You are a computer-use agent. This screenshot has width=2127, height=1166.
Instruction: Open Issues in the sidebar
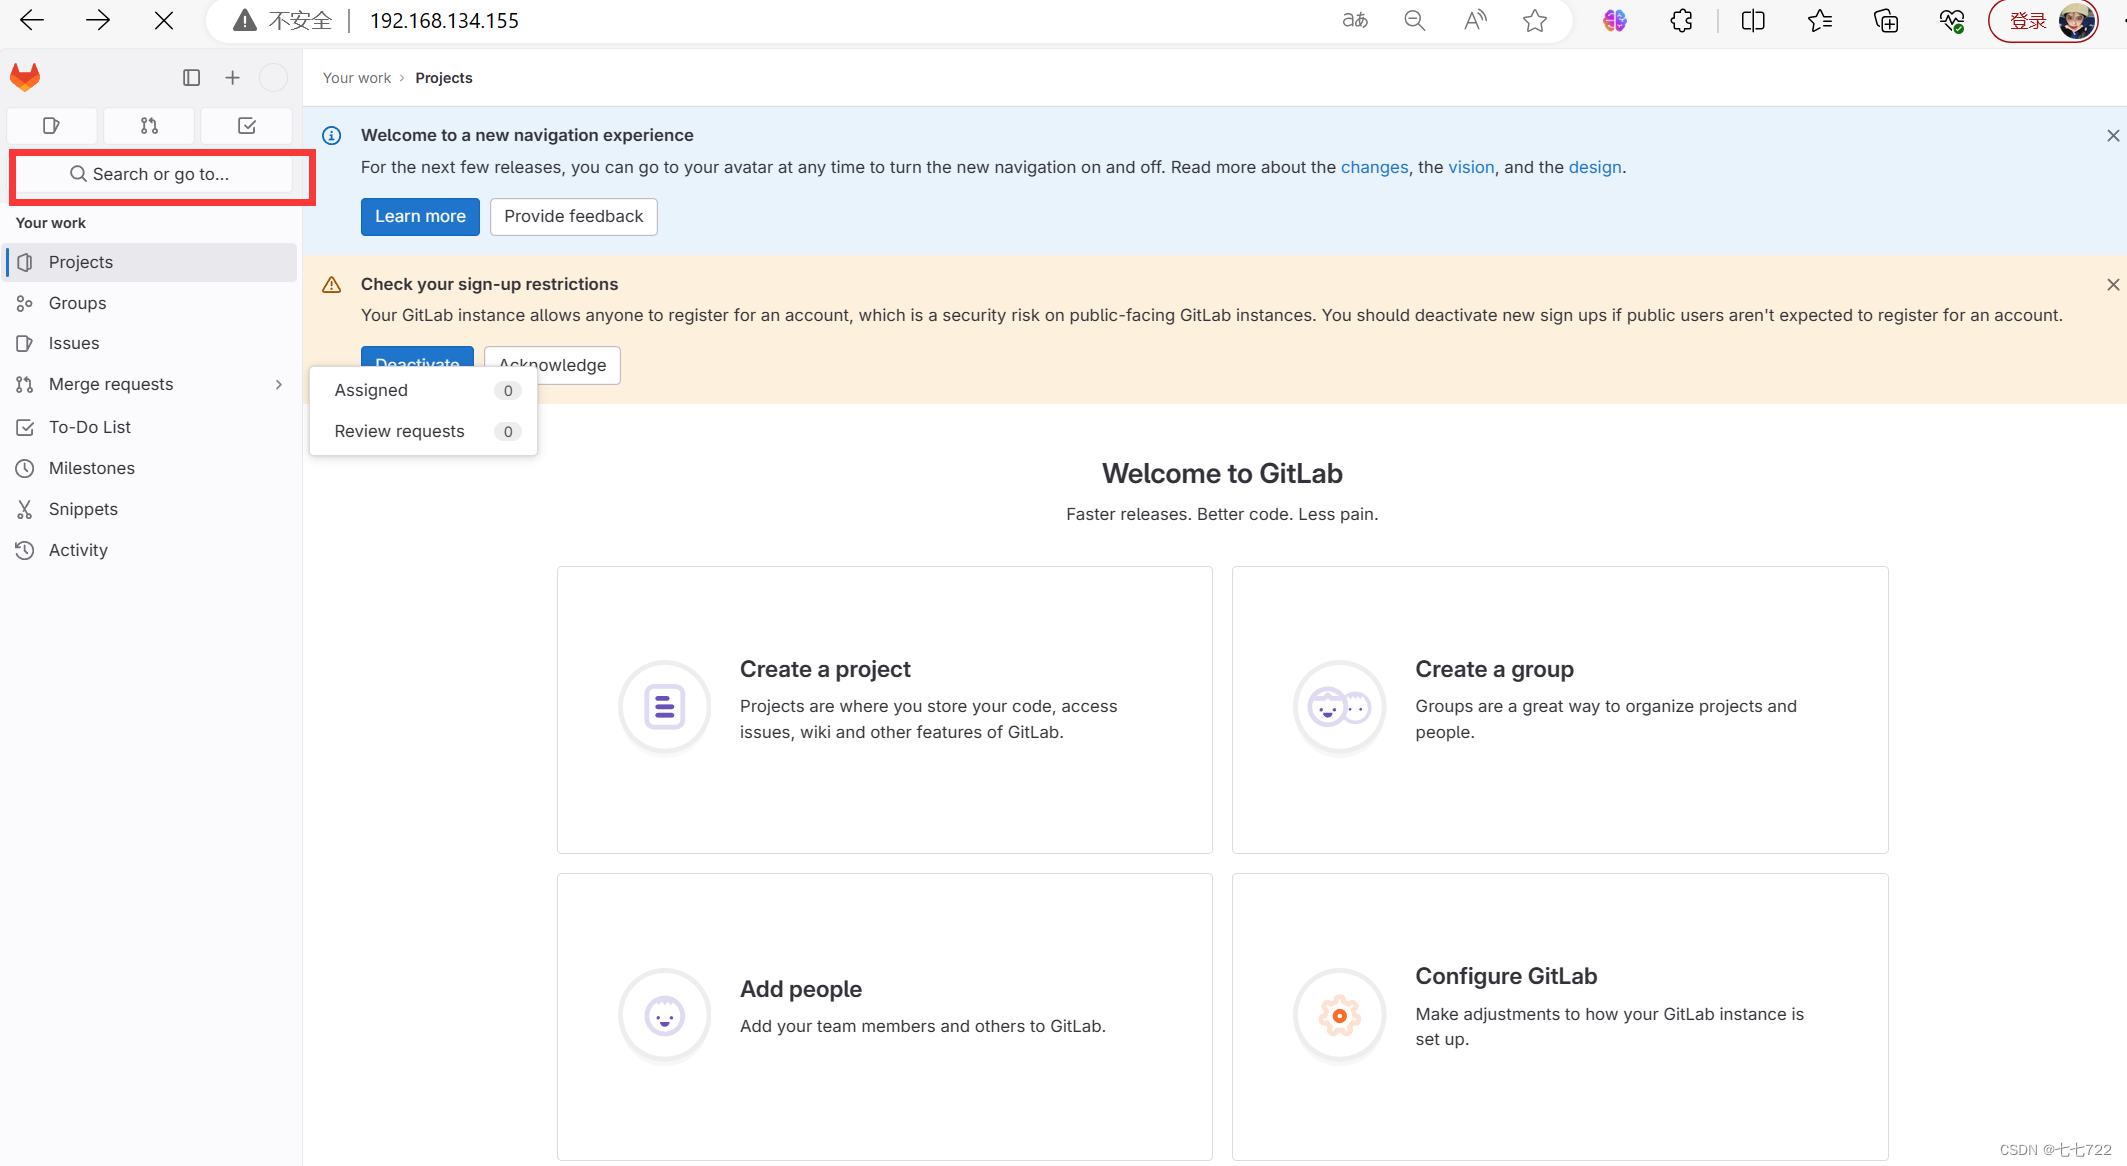pos(151,343)
